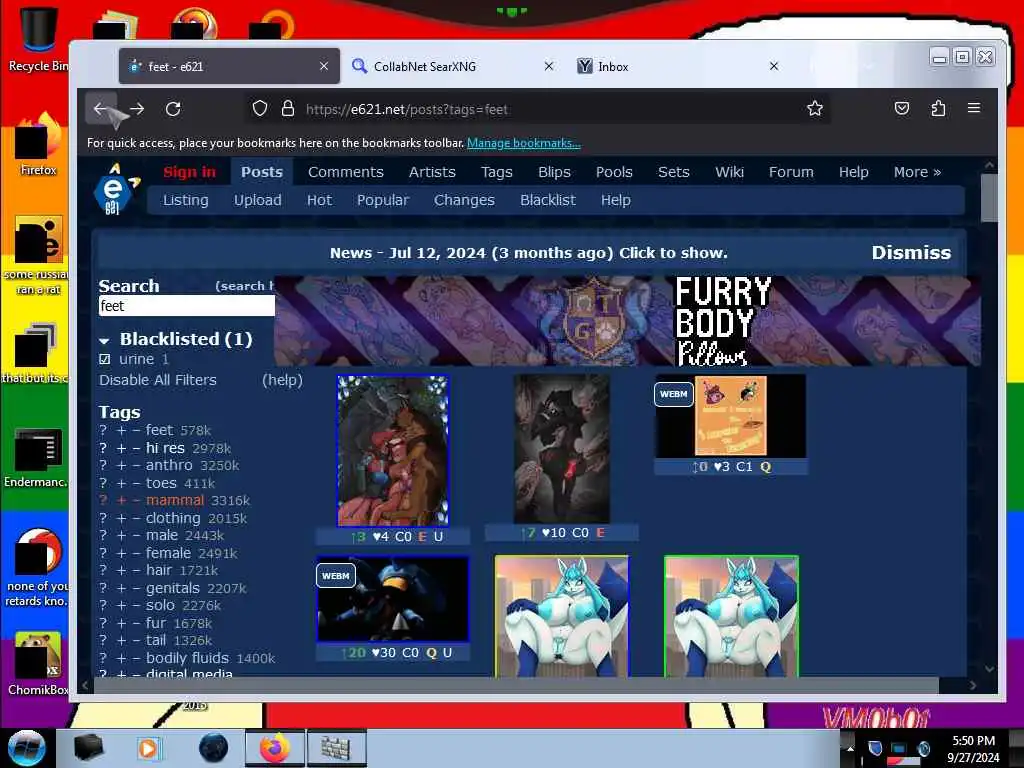1024x768 pixels.
Task: Open the Firefox hamburger menu
Action: (974, 108)
